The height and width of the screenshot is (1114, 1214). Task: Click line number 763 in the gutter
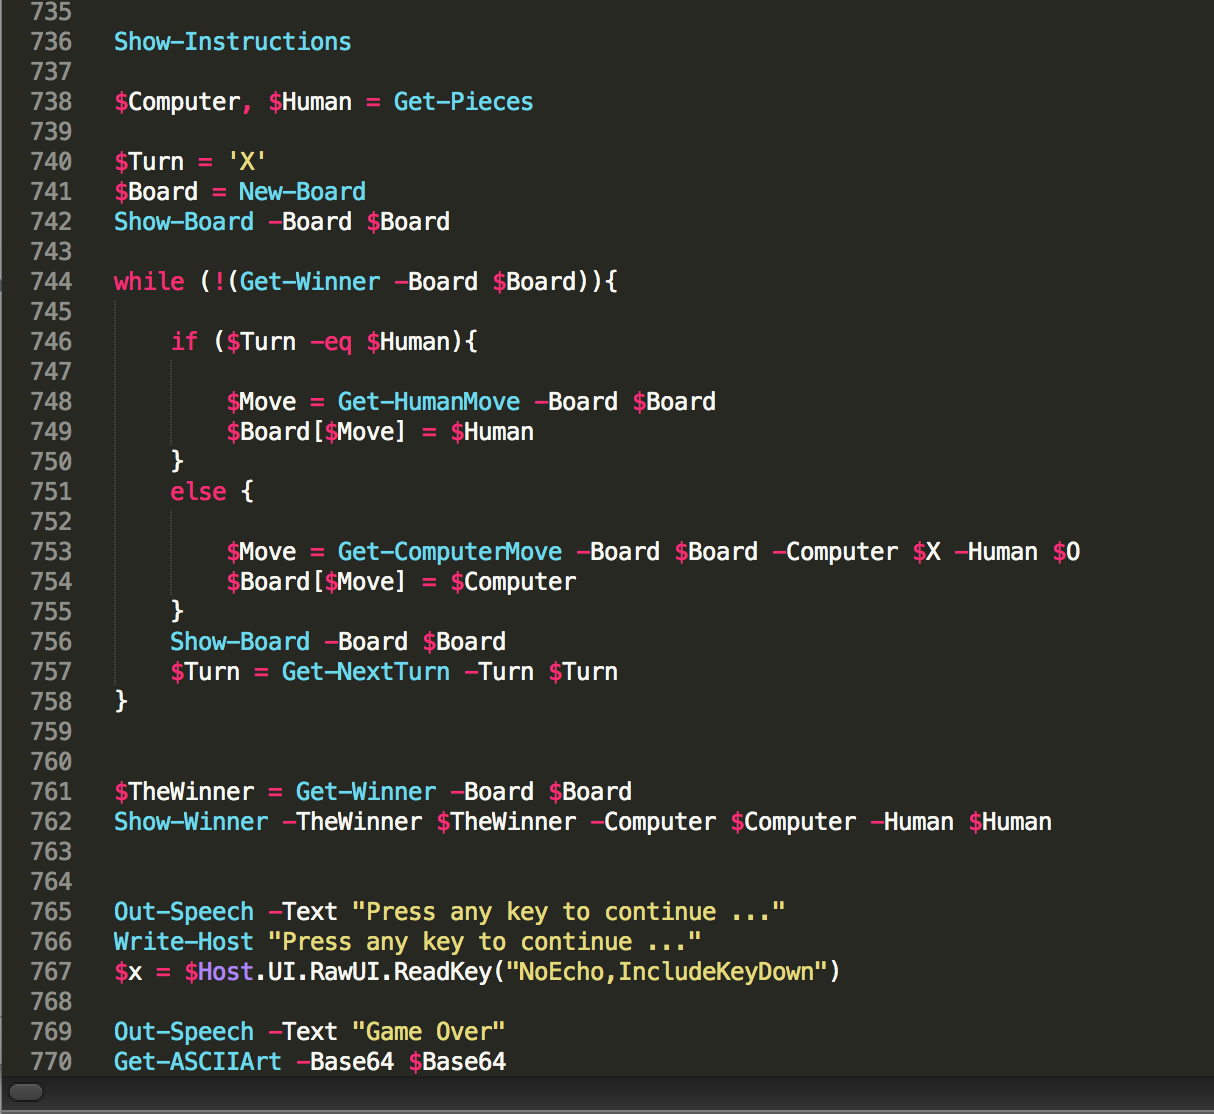coord(51,852)
